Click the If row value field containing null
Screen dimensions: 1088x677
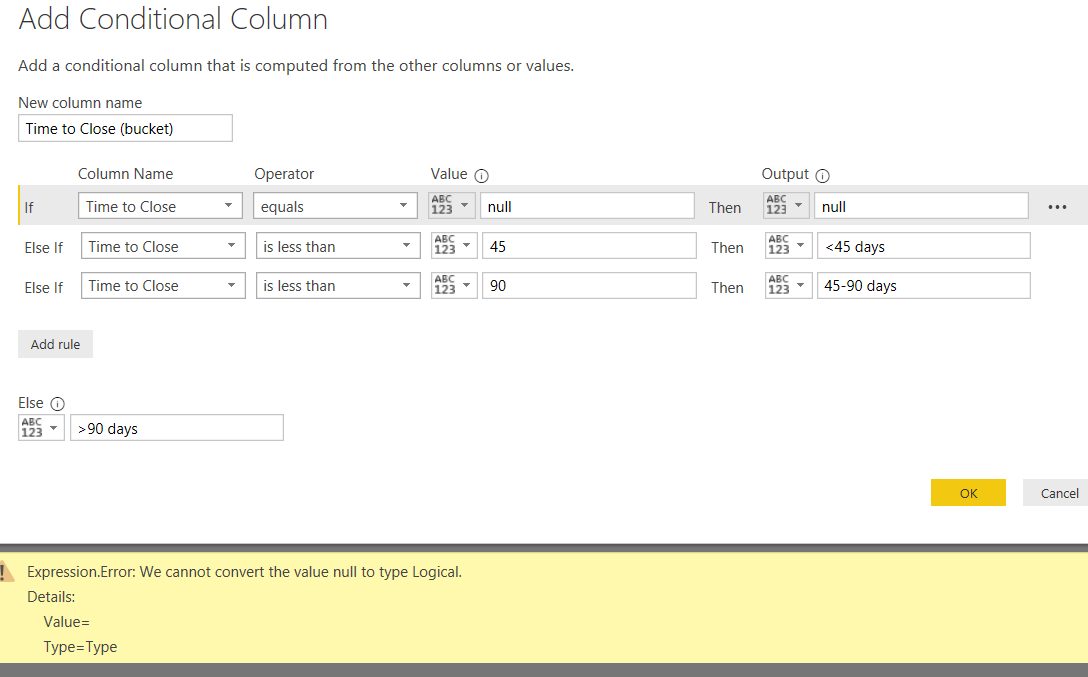point(587,206)
